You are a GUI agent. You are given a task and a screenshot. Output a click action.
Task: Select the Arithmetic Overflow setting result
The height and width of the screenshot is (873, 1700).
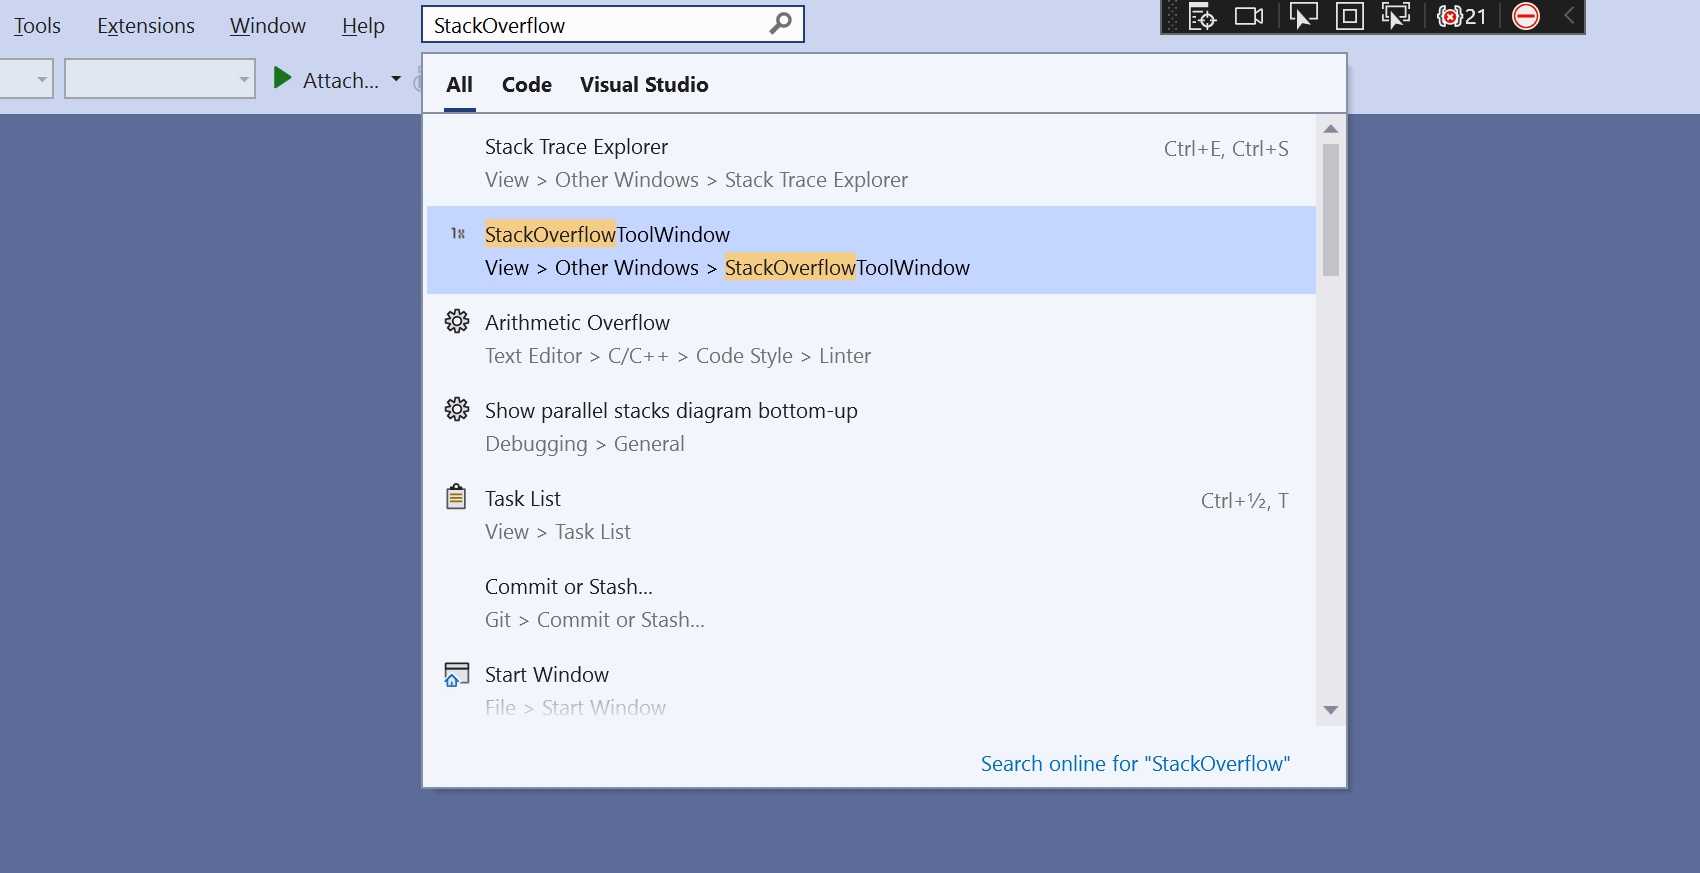(871, 338)
